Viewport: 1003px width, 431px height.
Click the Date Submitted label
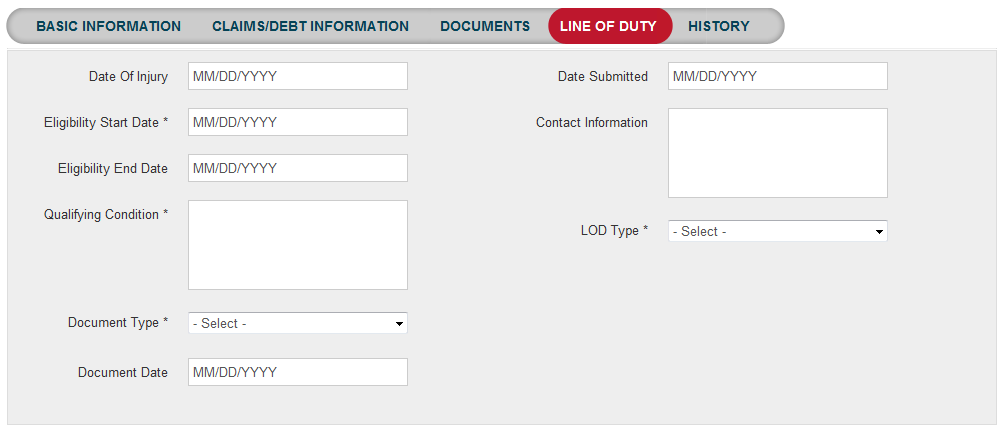[602, 76]
